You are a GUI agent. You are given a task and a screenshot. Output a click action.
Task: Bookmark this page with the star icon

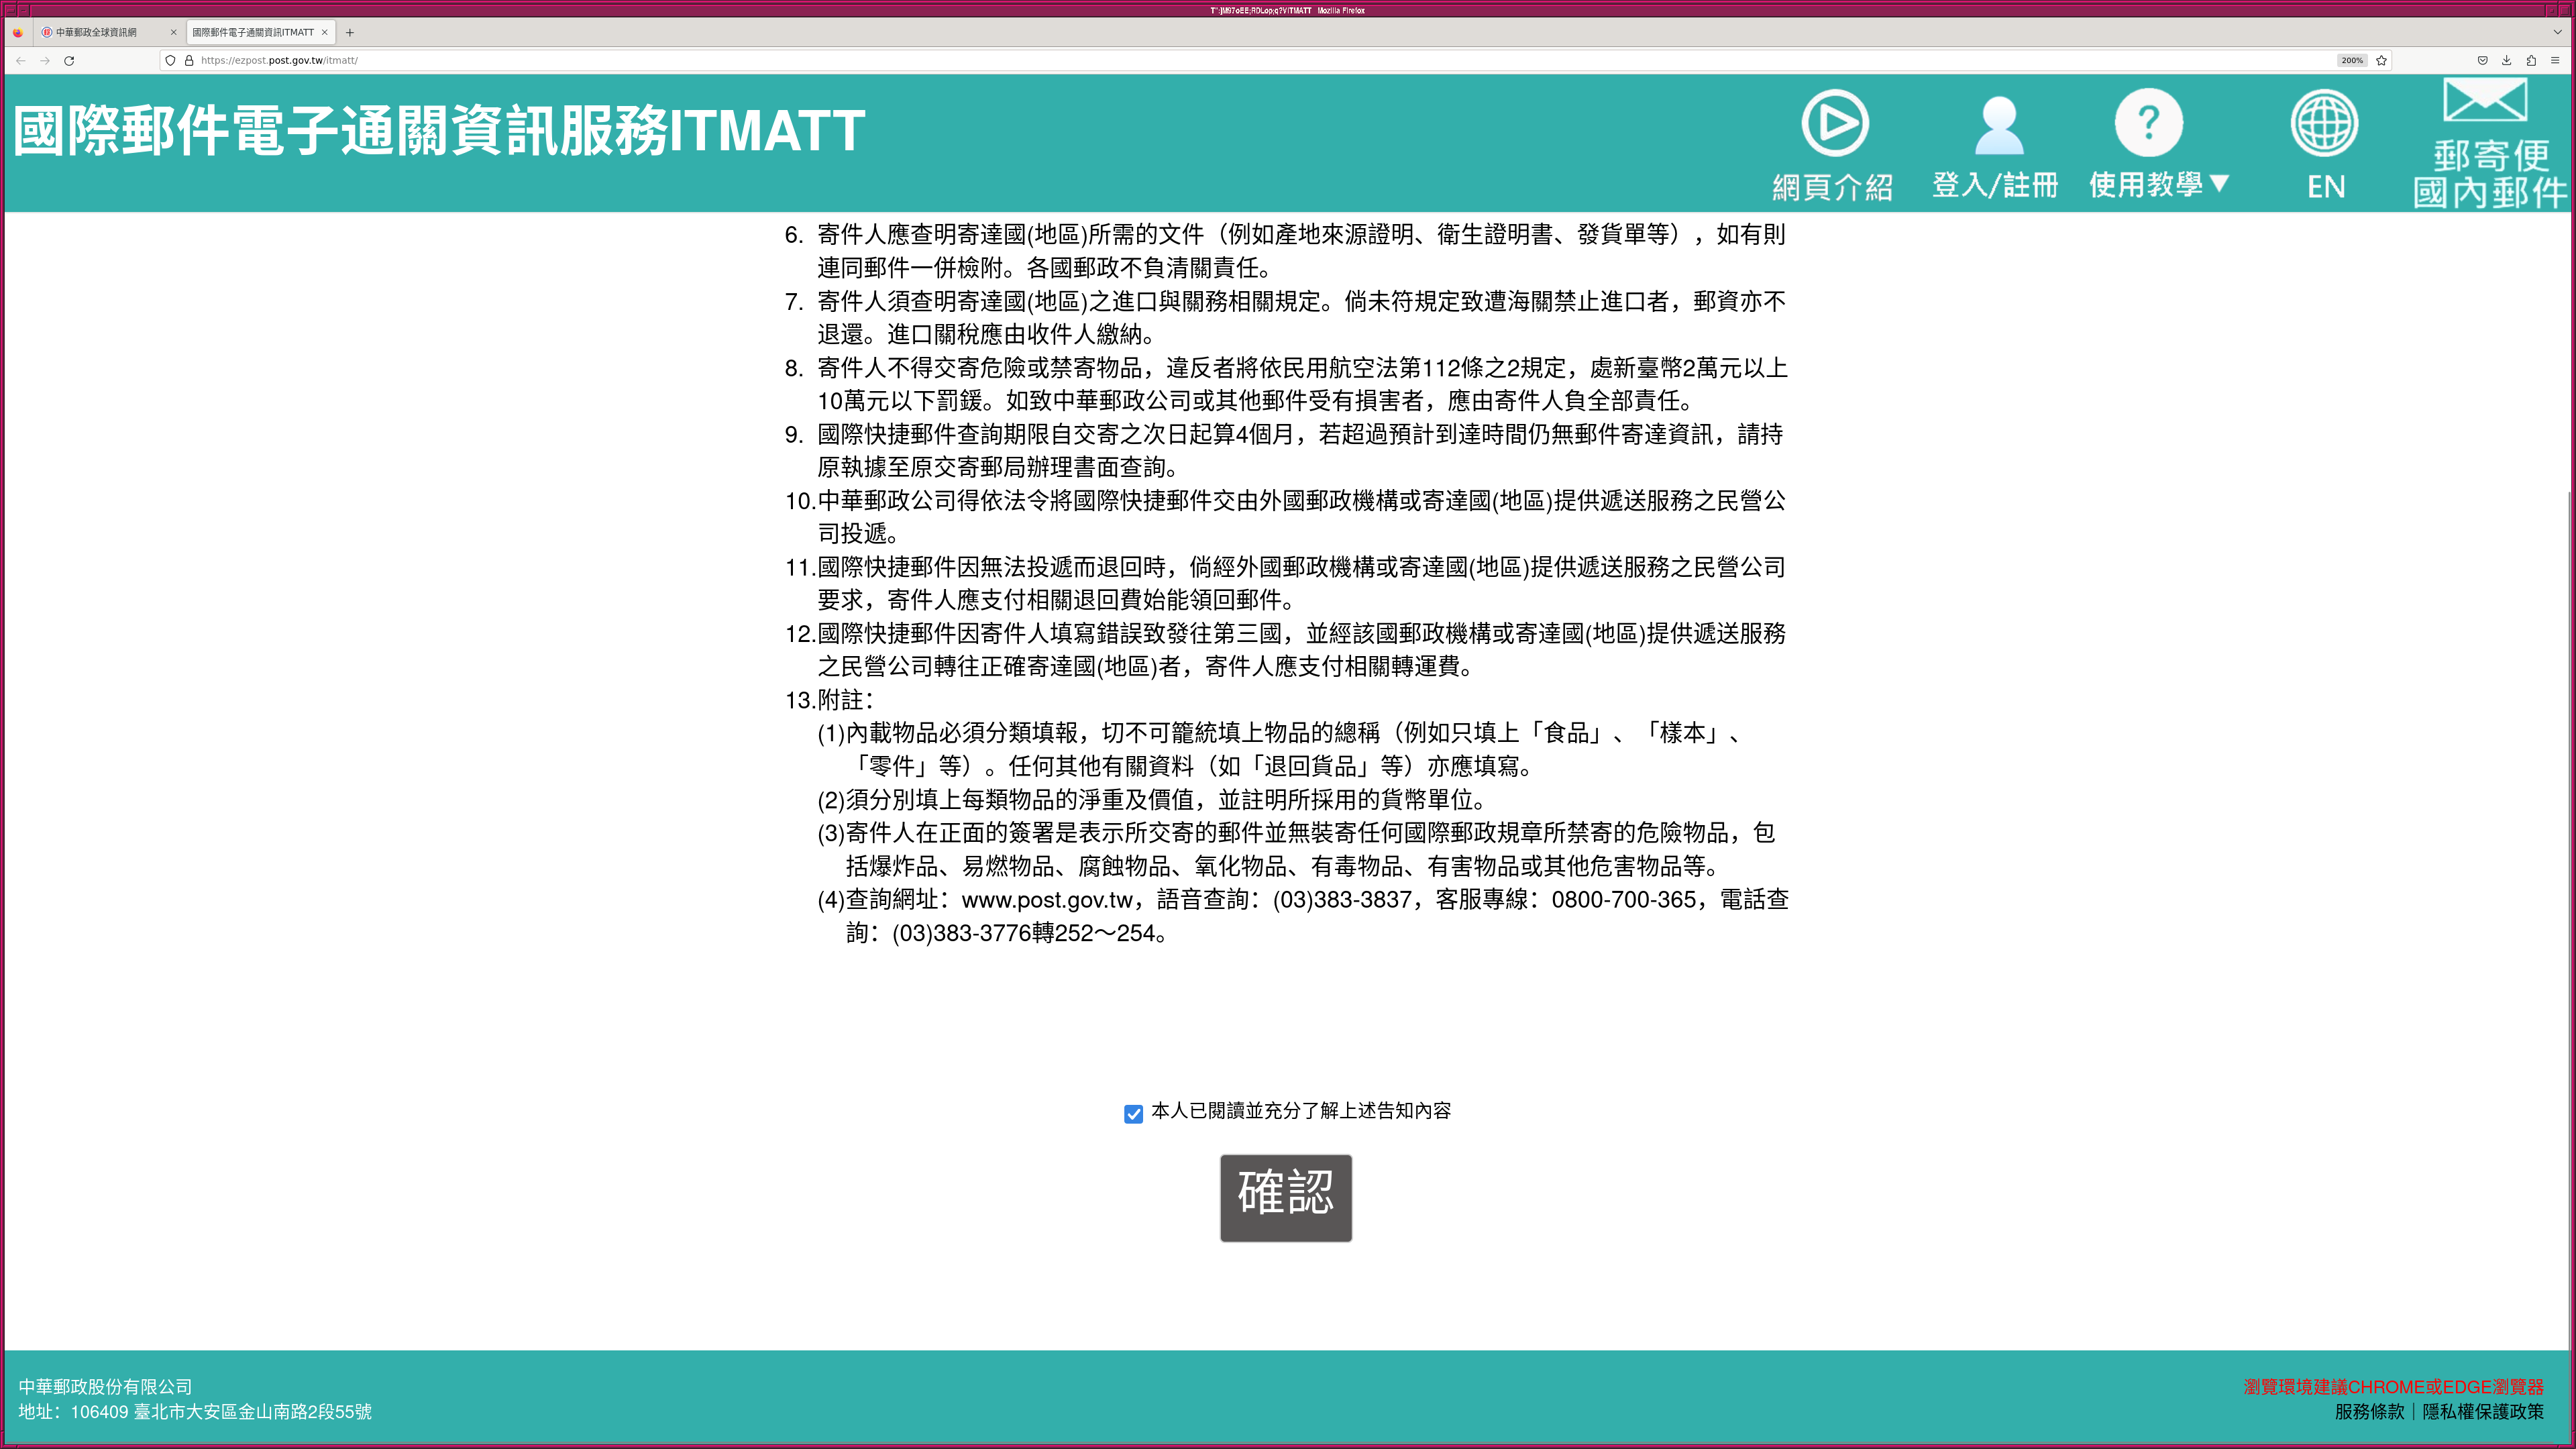pyautogui.click(x=2381, y=60)
